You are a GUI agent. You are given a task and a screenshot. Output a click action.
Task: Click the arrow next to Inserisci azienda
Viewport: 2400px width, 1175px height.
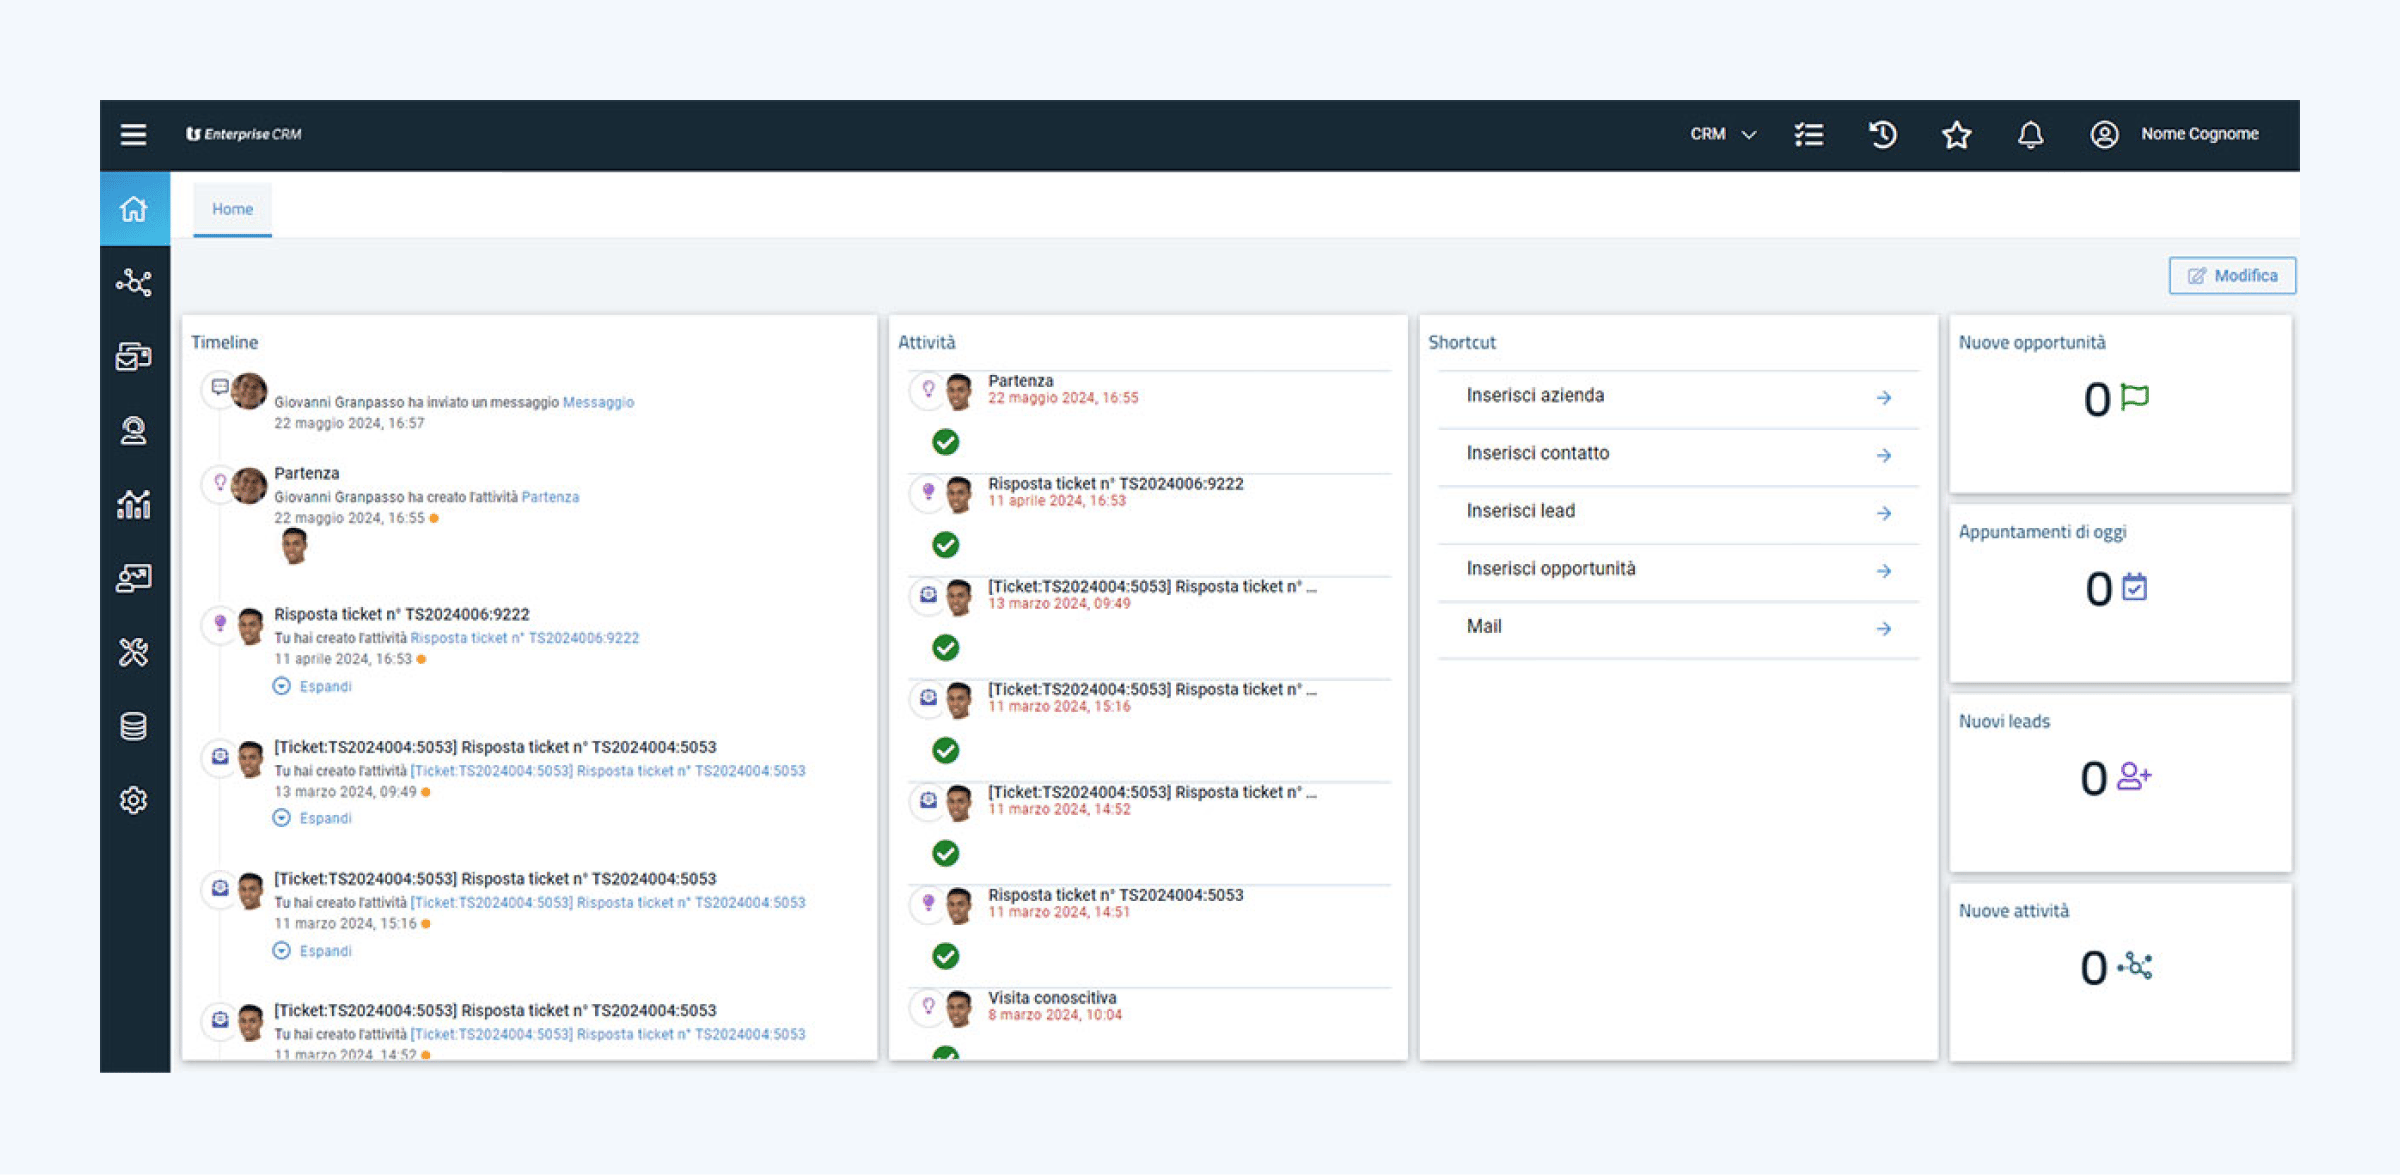[1884, 398]
